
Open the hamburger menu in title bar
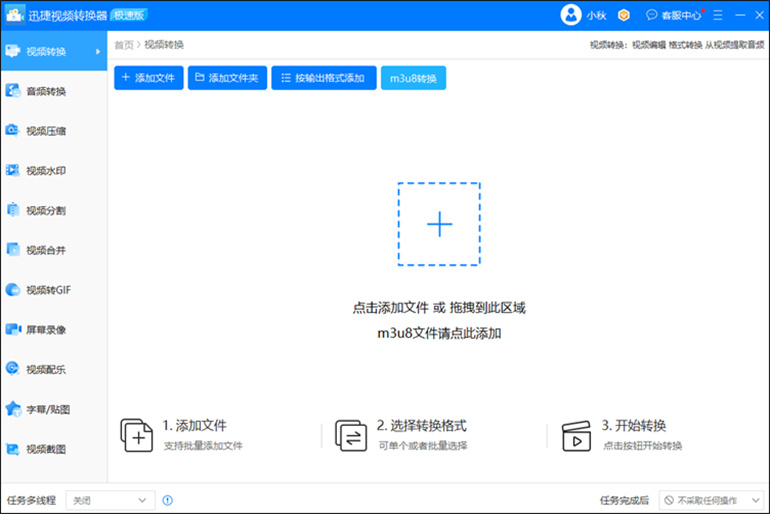point(718,15)
